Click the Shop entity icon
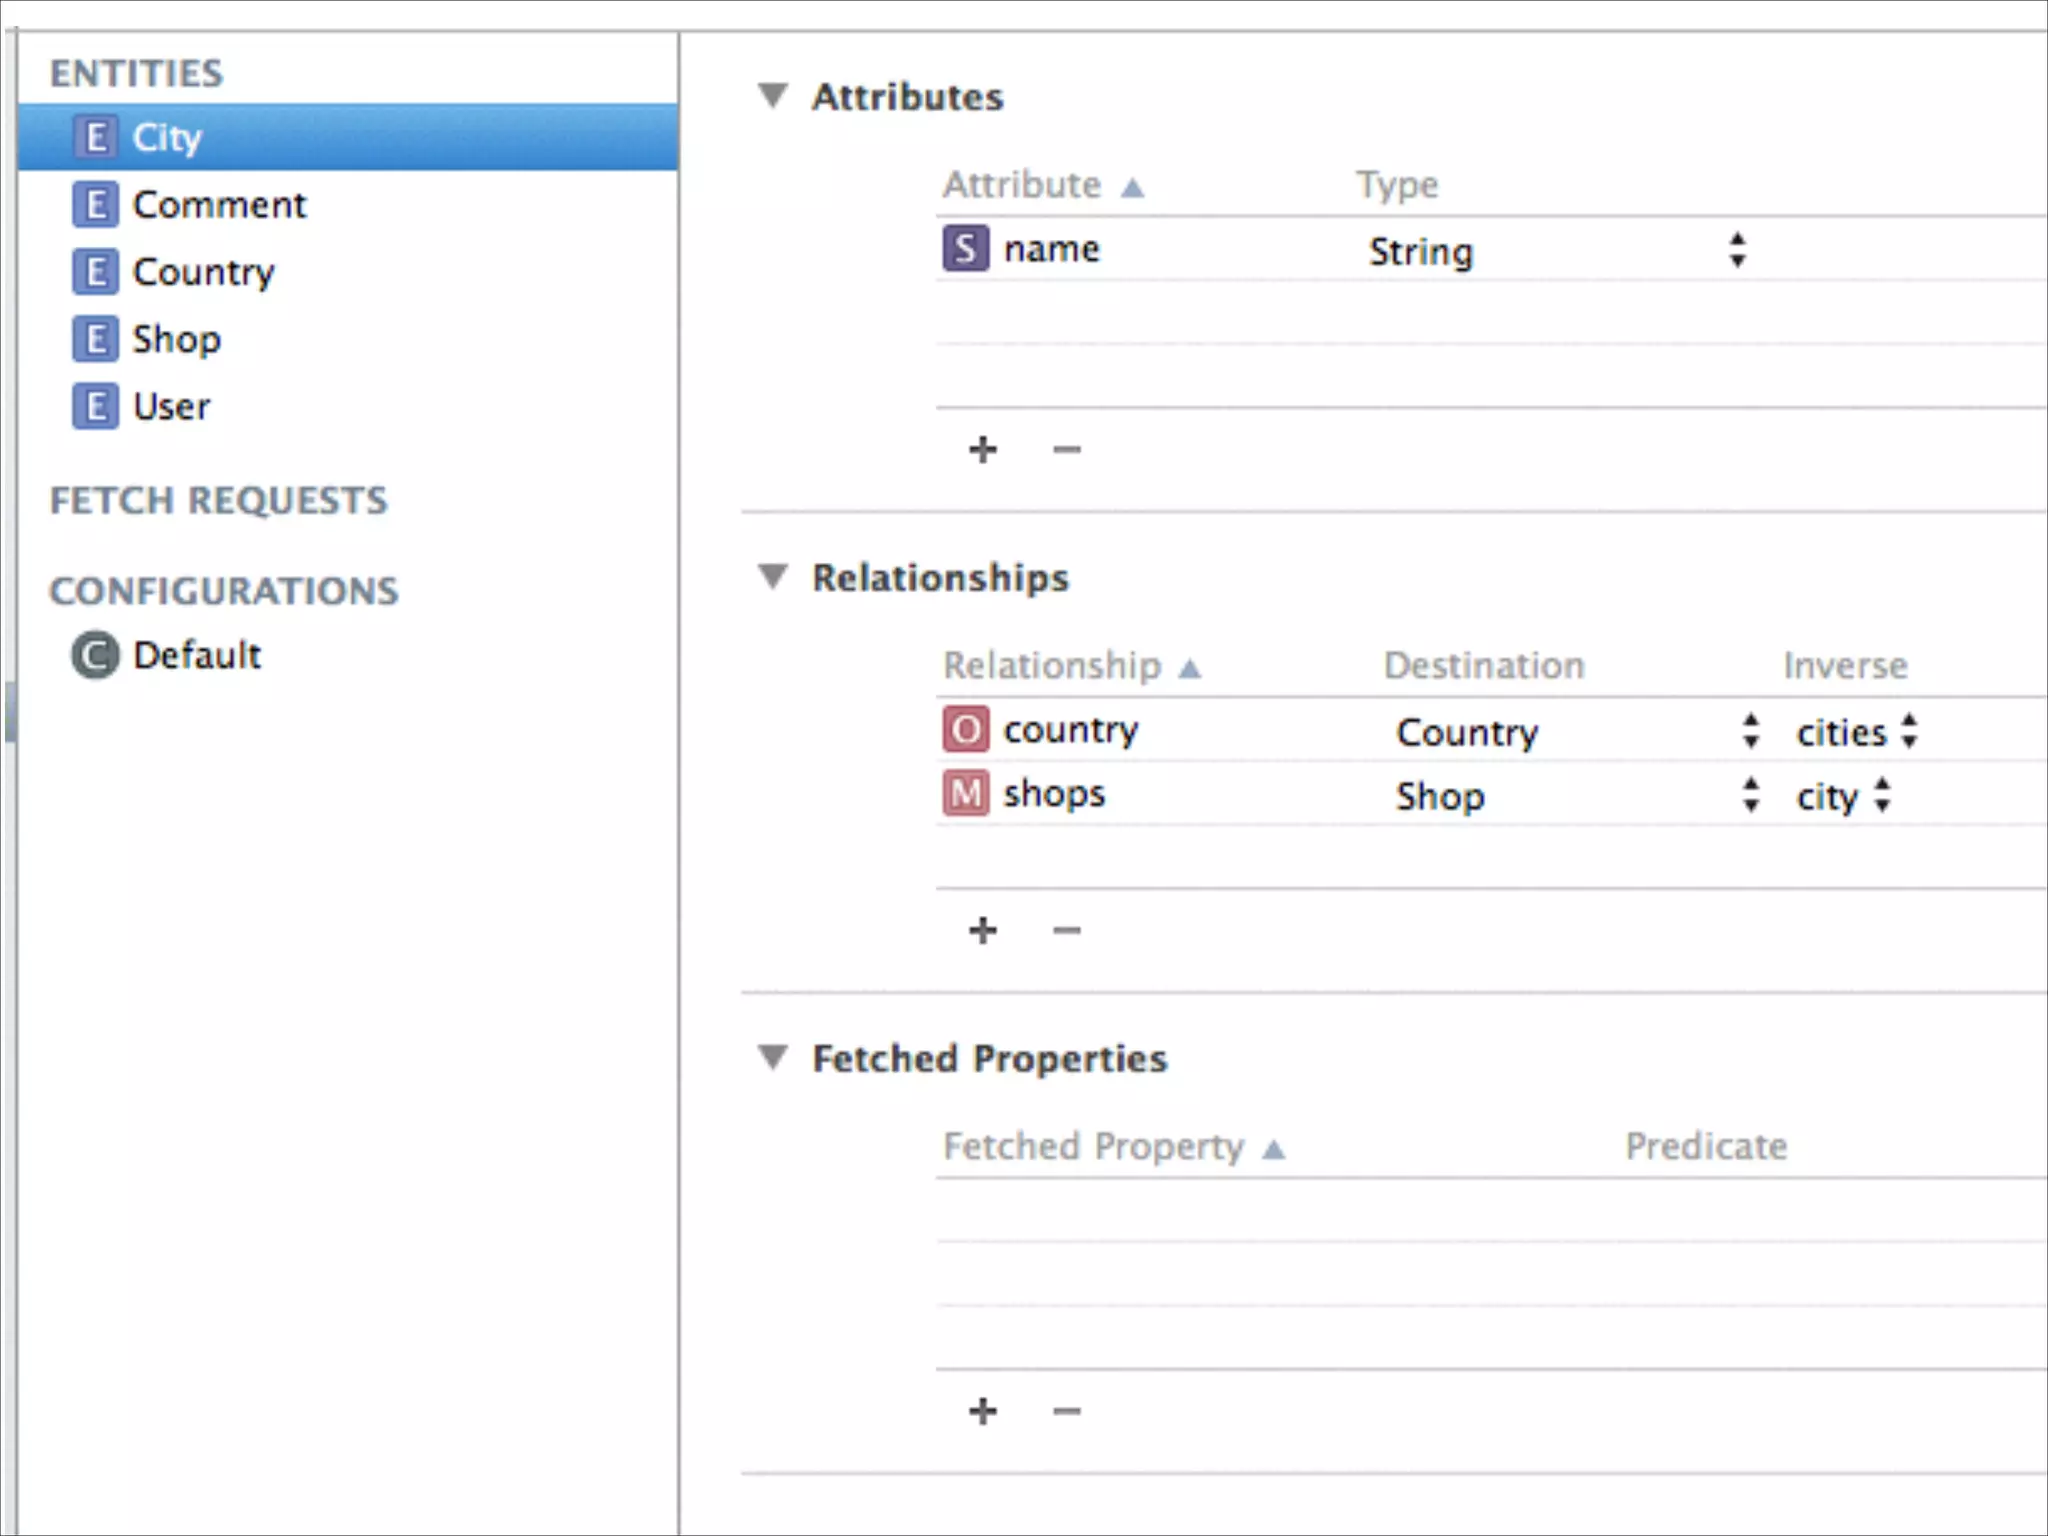 [x=95, y=339]
